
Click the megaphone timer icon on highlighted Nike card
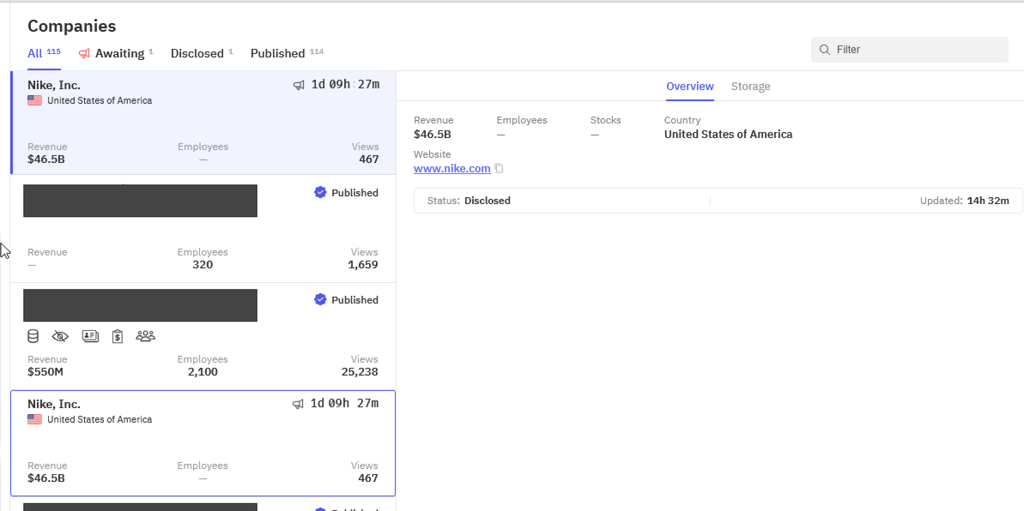(x=298, y=85)
